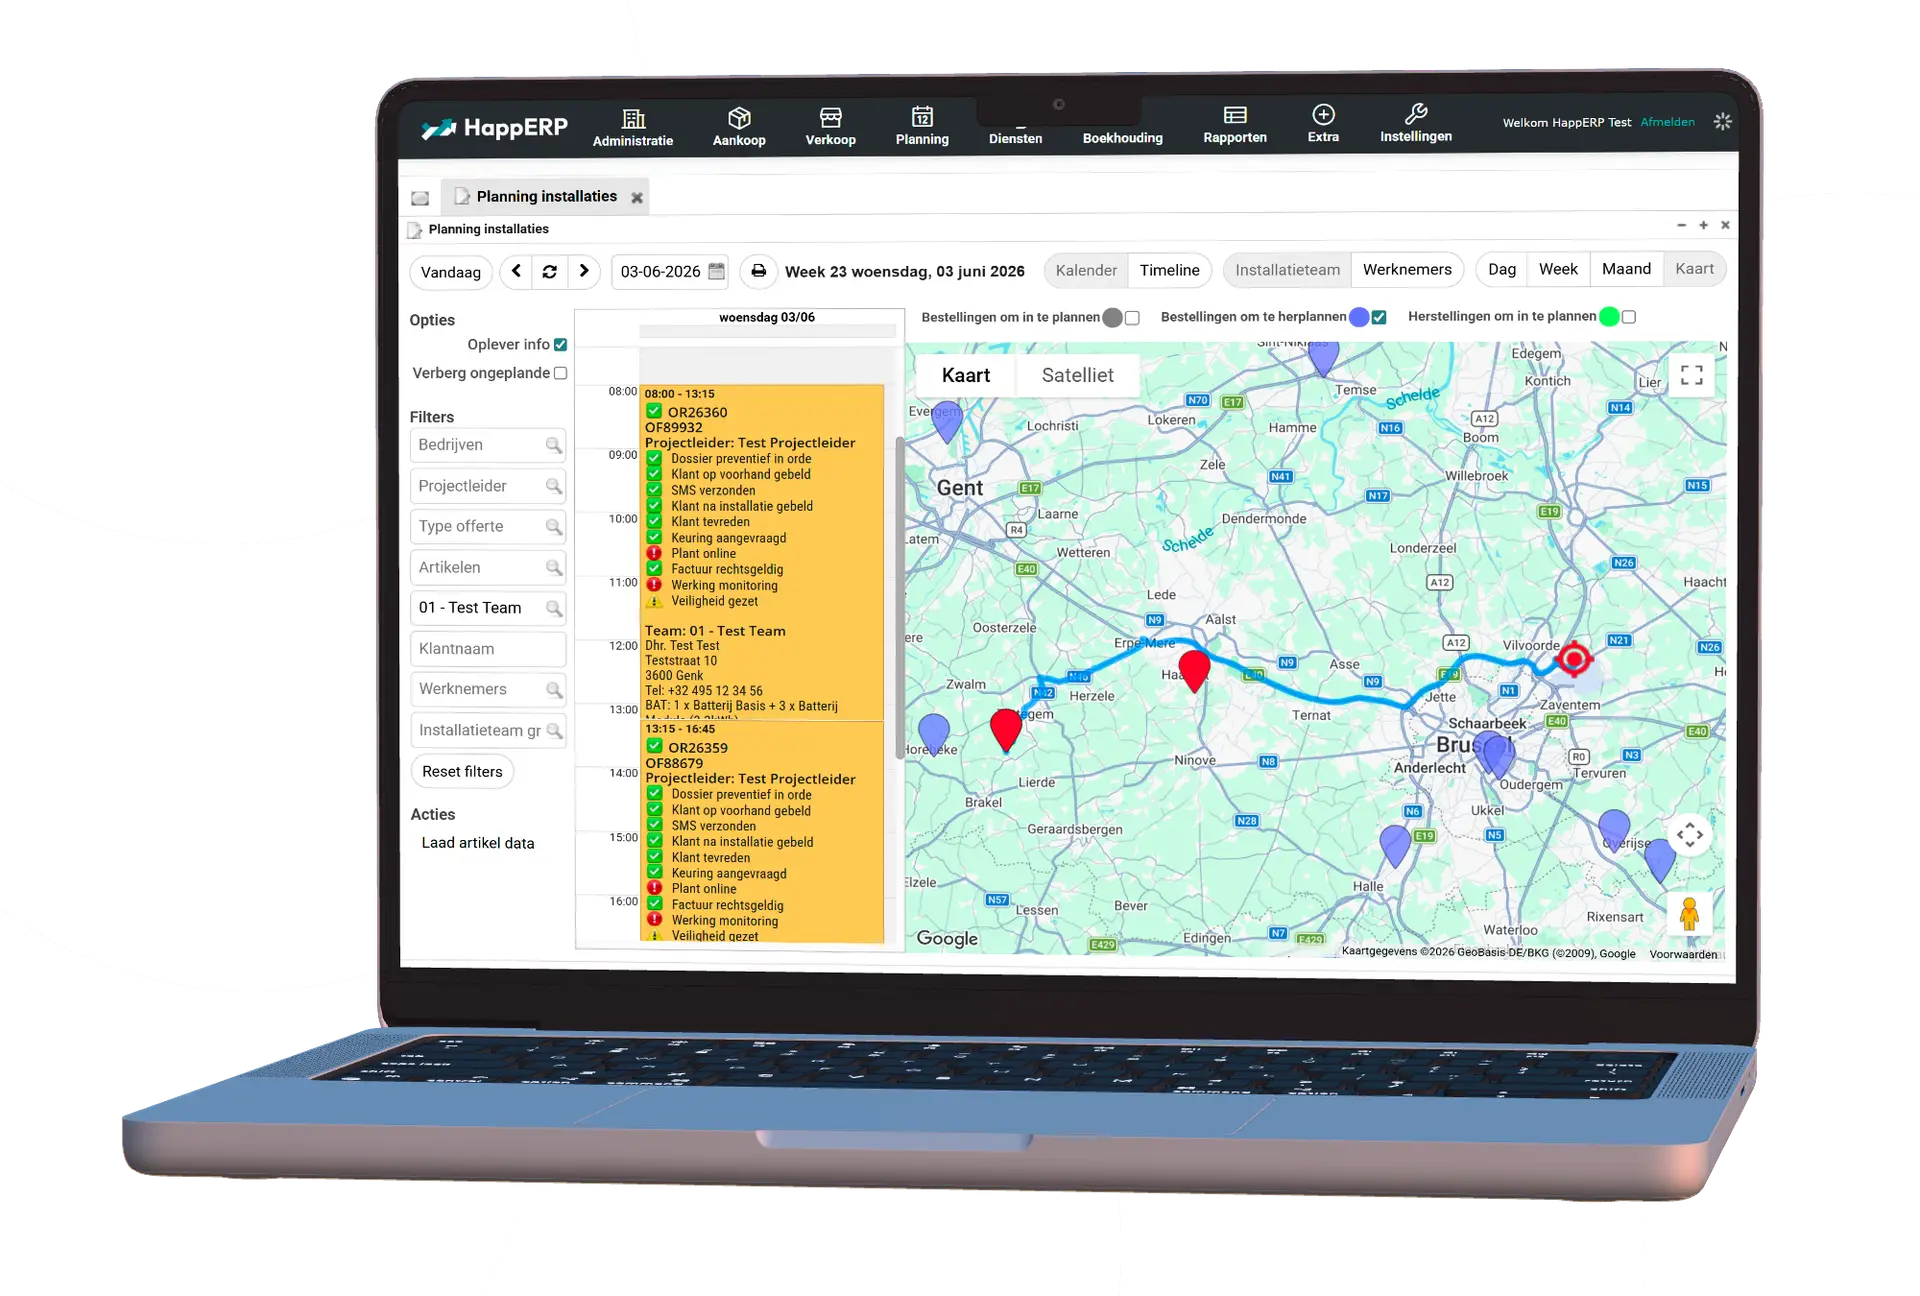Open the Artikelen filter search
Viewport: 1920px width, 1296px height.
point(553,568)
